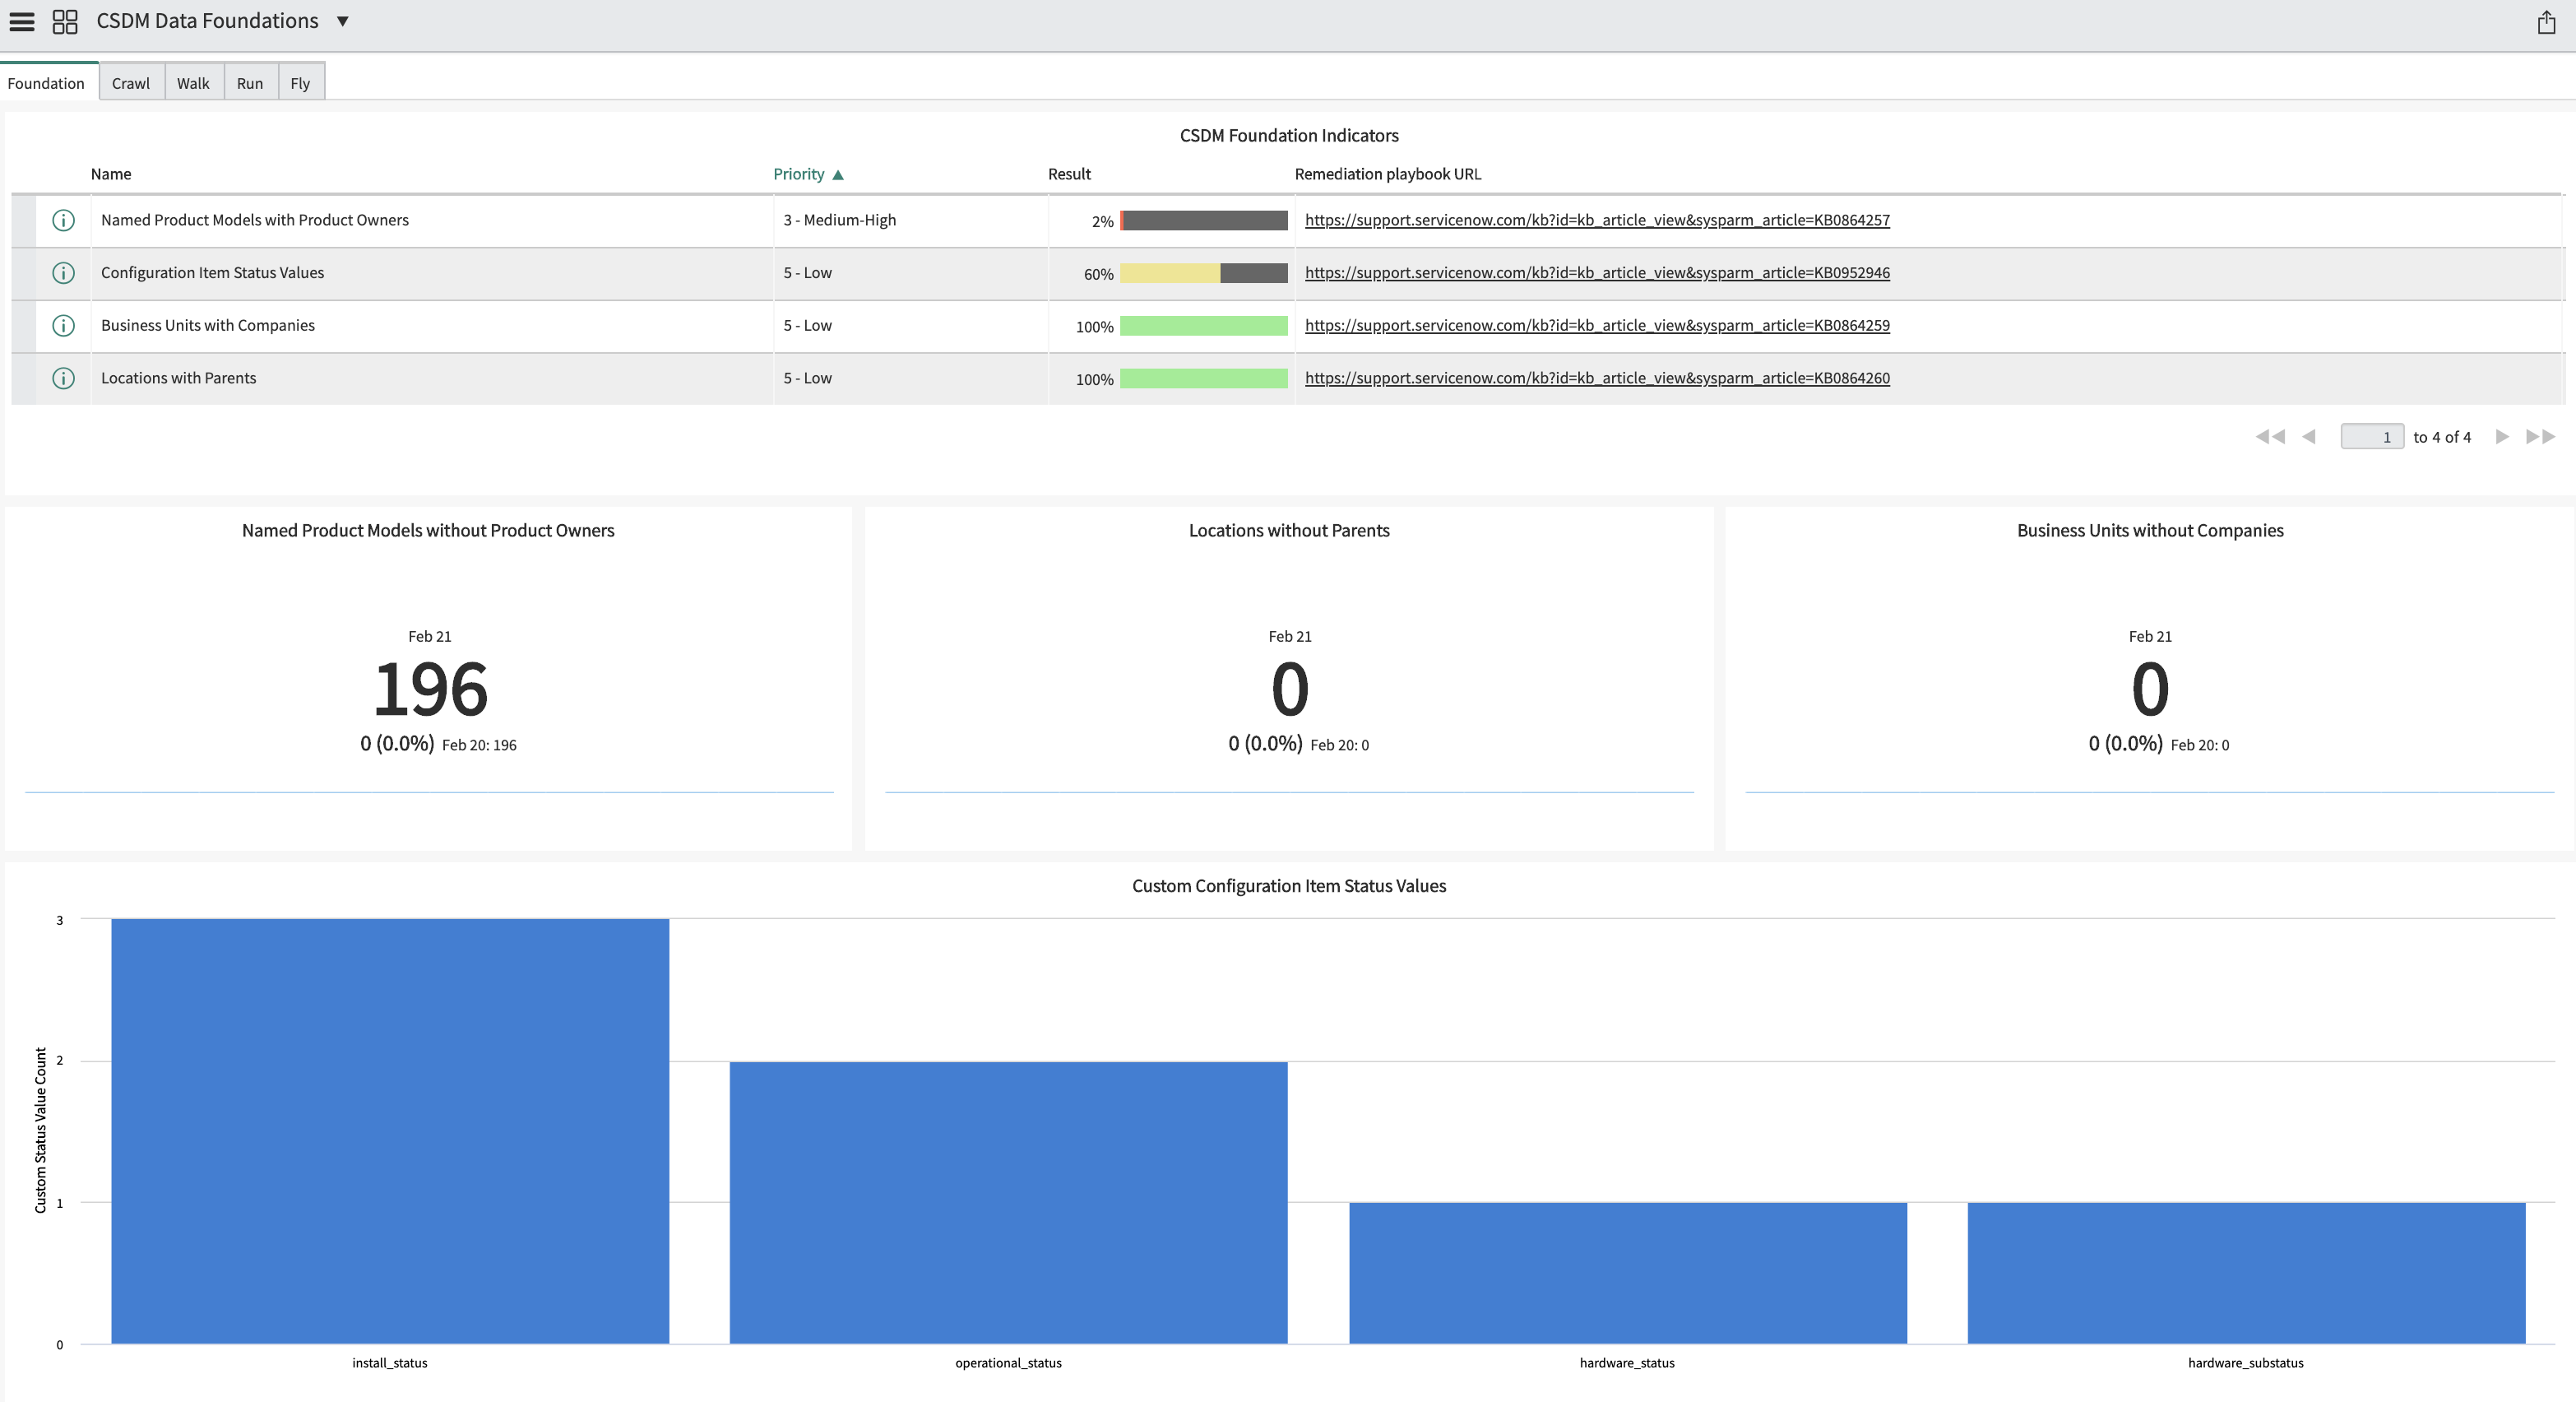Jump to first page of indicators
Image resolution: width=2576 pixels, height=1402 pixels.
(x=2269, y=437)
